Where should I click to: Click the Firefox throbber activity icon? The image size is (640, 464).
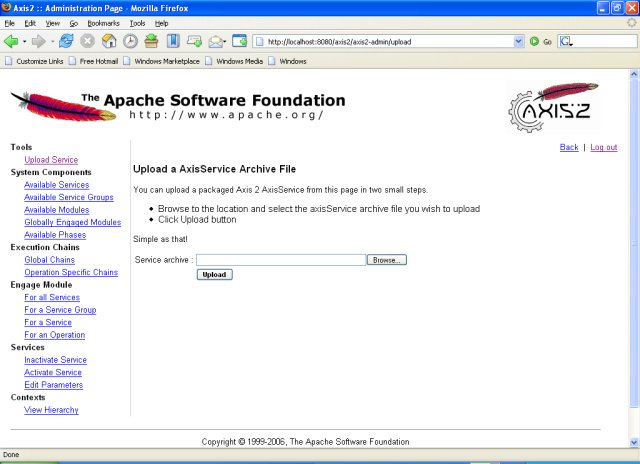(x=632, y=23)
